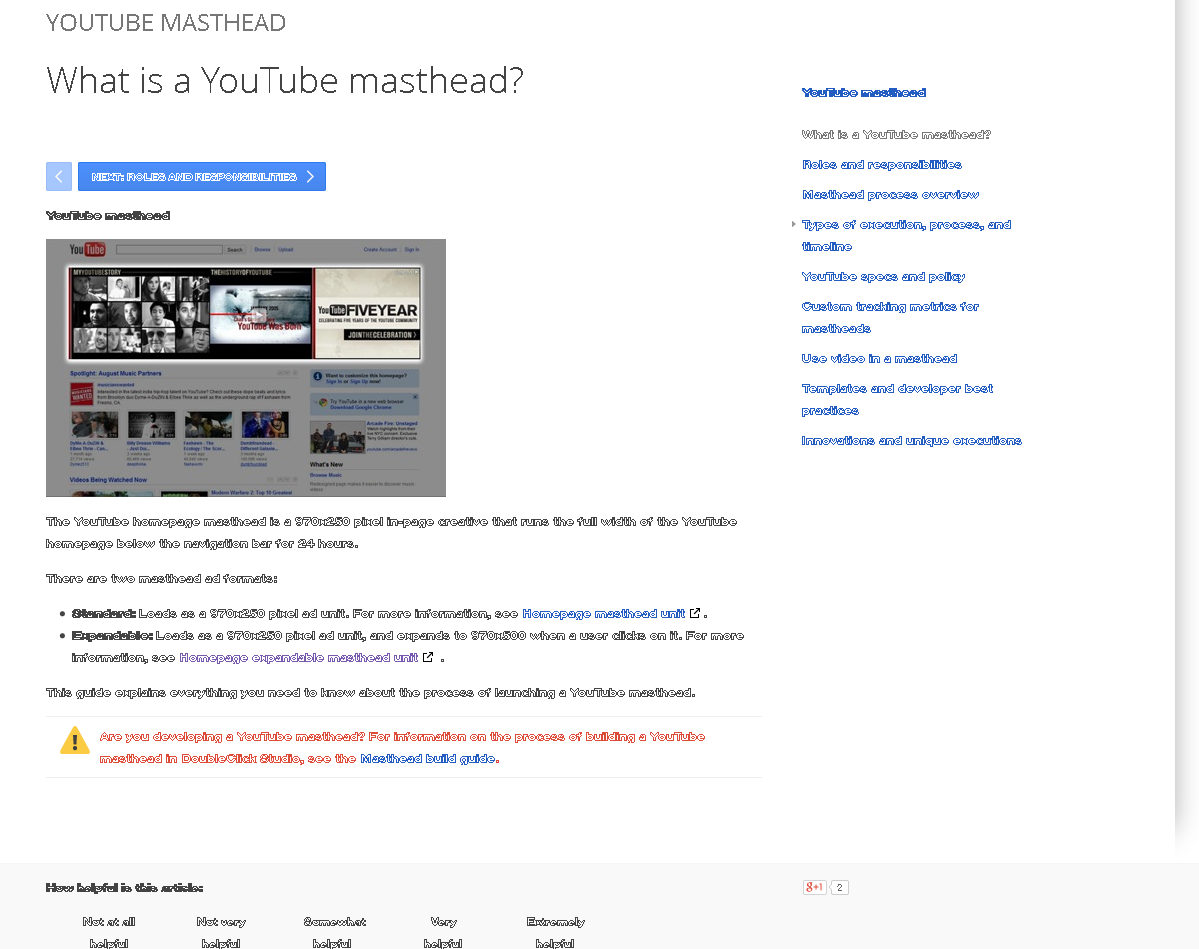Rate article as Very helpful
Screen dimensions: 1199x949
(443, 932)
